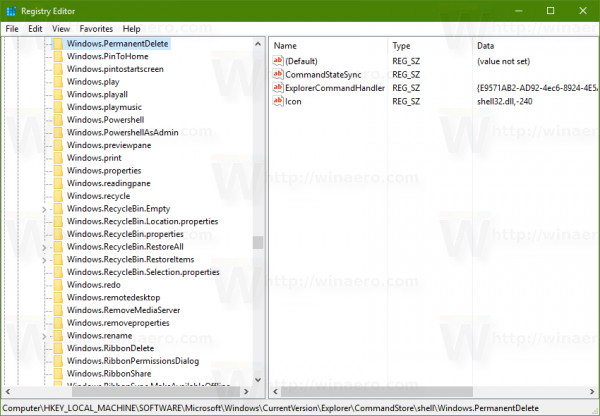Click the values pane horizontal scroll left arrow
600x416 pixels.
click(276, 392)
